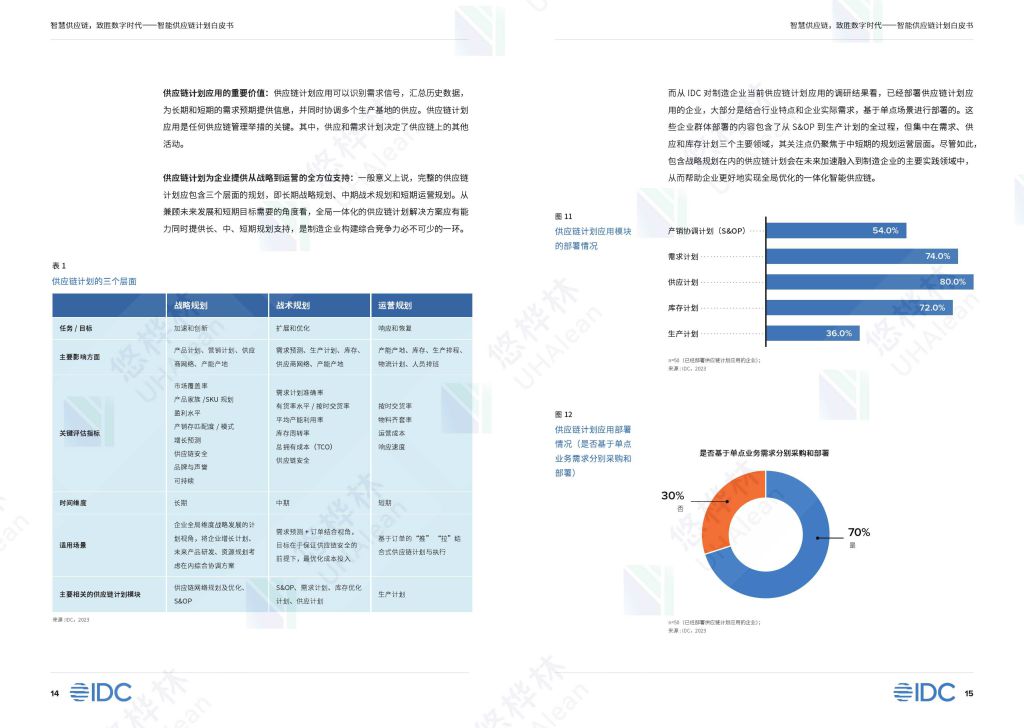Viewport: 1024px width, 728px height.
Task: Click 物料齐套率 in the operations column
Action: click(394, 420)
